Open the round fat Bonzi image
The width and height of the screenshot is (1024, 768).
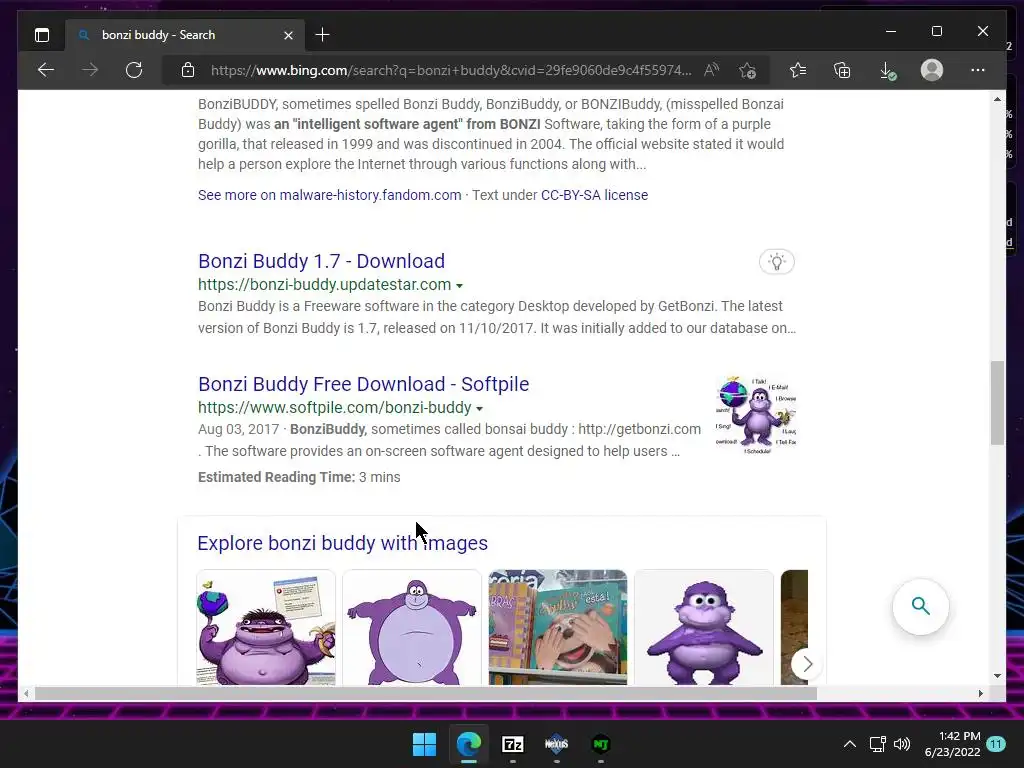[412, 628]
